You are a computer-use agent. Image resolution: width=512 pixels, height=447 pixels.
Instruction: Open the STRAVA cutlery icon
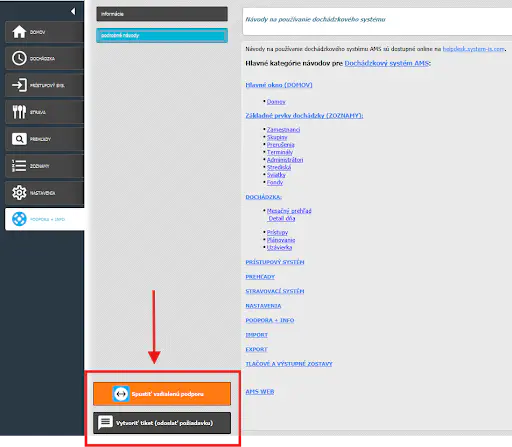[19, 112]
